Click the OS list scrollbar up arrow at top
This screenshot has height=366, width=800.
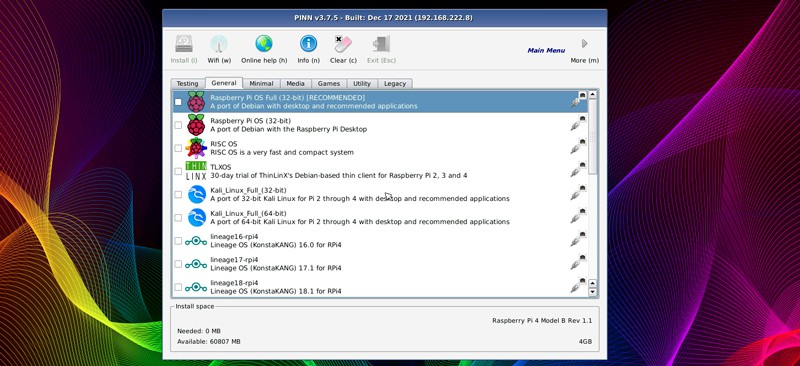592,94
